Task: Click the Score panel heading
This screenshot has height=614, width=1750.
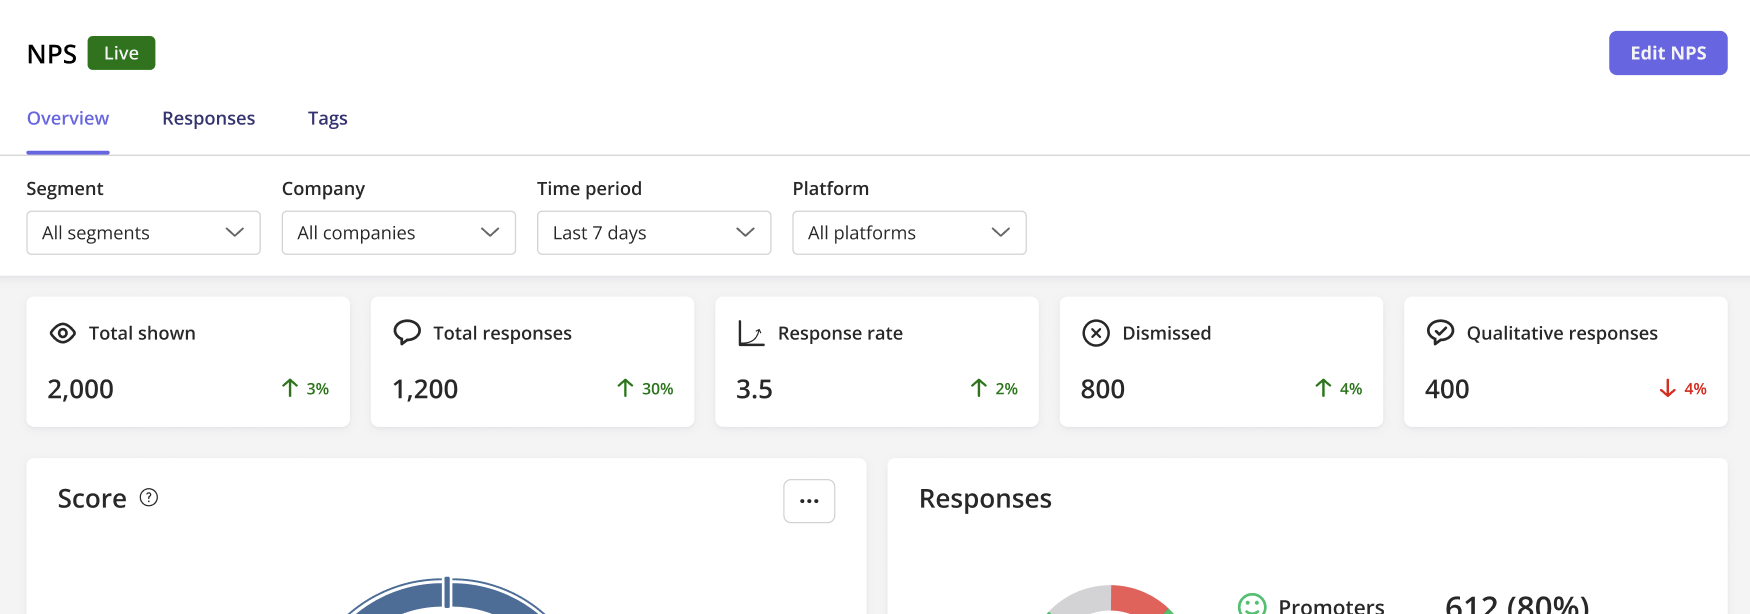Action: click(x=92, y=498)
